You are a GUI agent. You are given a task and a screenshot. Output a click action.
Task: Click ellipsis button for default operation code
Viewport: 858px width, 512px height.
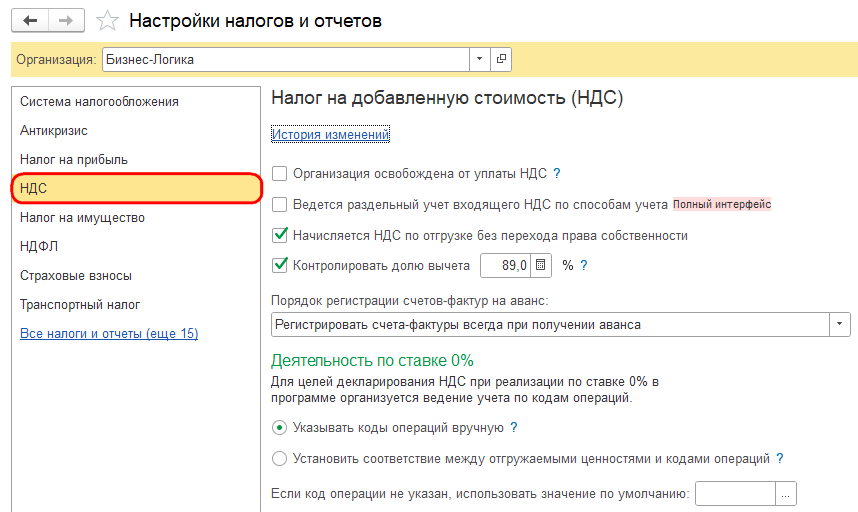[786, 494]
